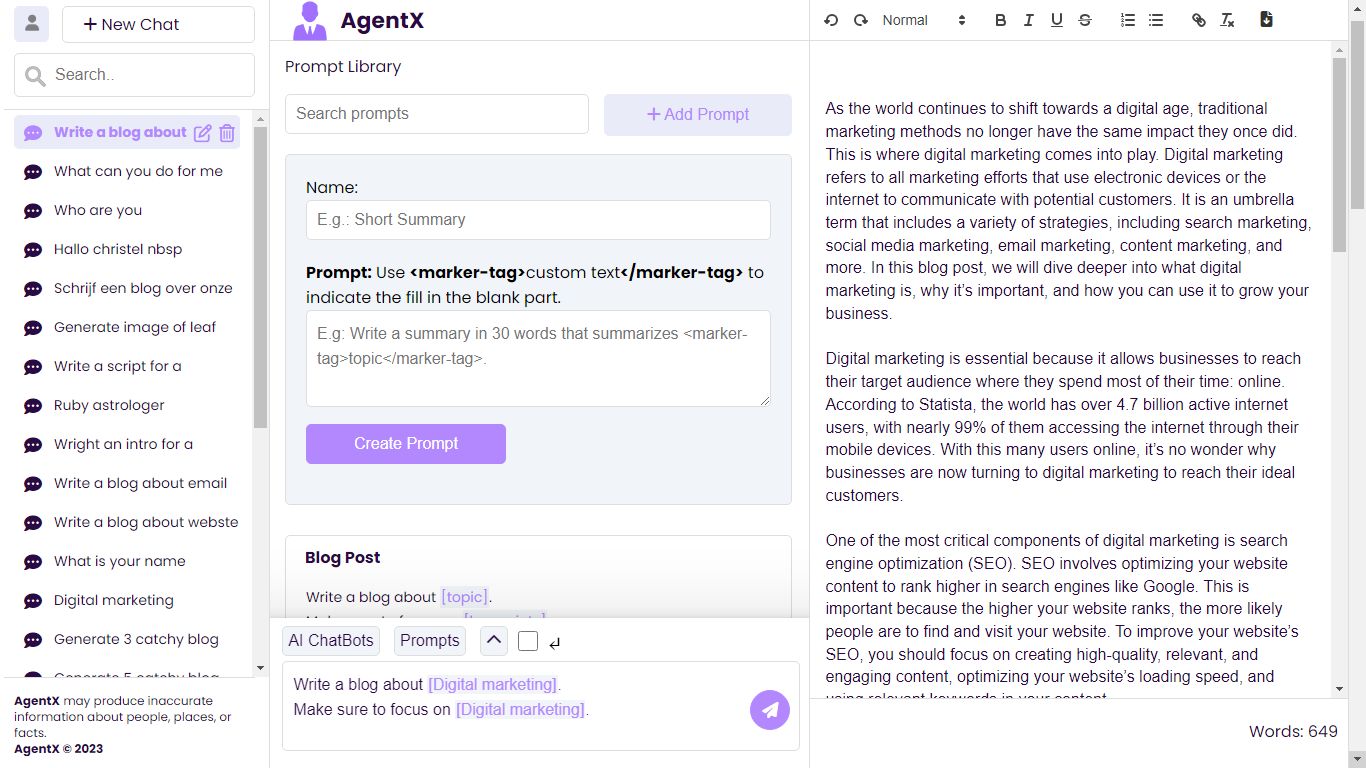Rename the chat using the pencil icon
The image size is (1366, 768).
tap(203, 132)
